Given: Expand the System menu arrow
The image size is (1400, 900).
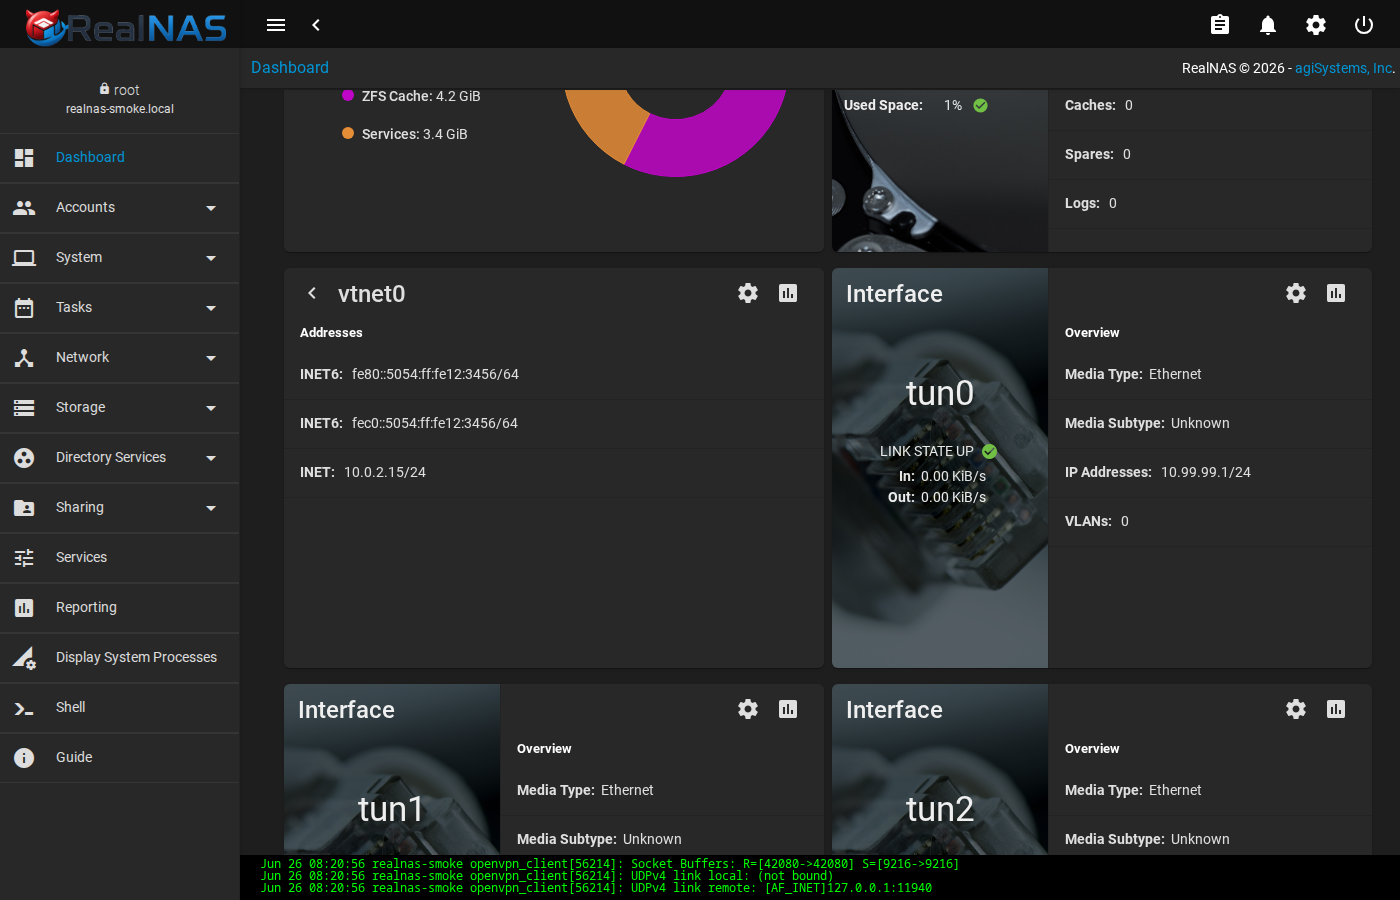Looking at the screenshot, I should [211, 258].
